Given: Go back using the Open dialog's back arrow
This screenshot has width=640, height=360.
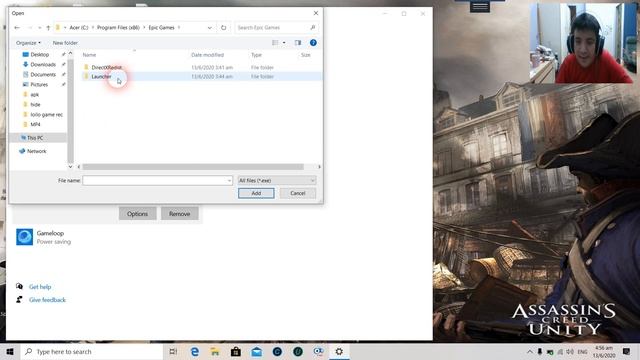Looking at the screenshot, I should pyautogui.click(x=17, y=28).
